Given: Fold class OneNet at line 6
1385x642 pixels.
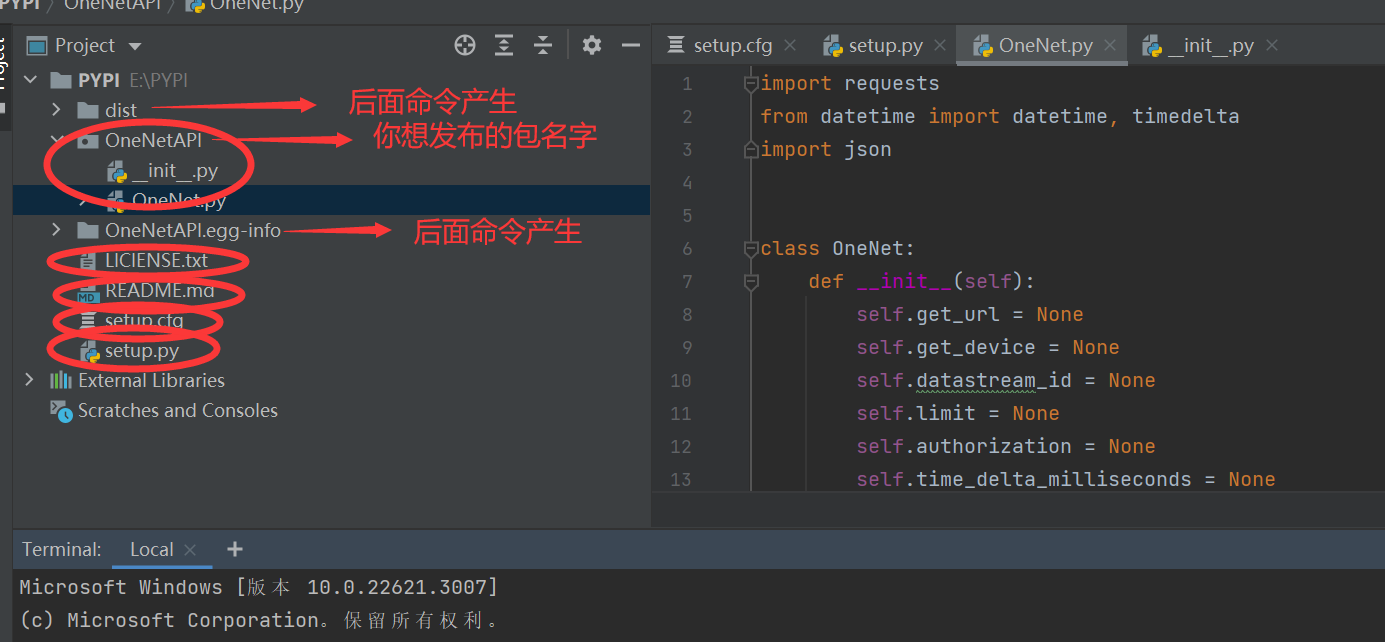Looking at the screenshot, I should (x=751, y=249).
